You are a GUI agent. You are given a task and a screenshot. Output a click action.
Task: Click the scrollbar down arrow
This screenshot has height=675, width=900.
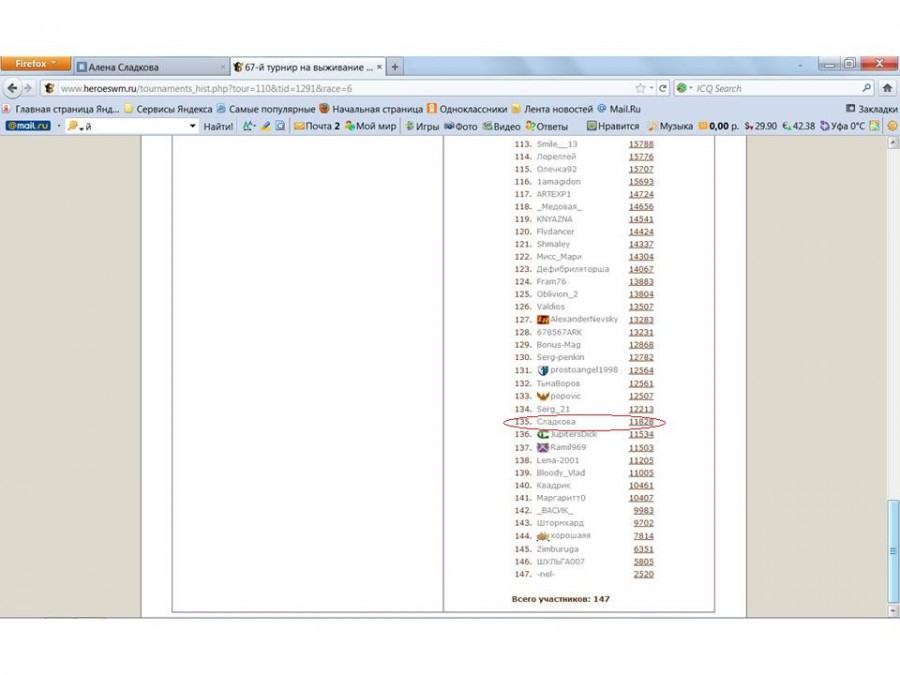click(x=893, y=611)
